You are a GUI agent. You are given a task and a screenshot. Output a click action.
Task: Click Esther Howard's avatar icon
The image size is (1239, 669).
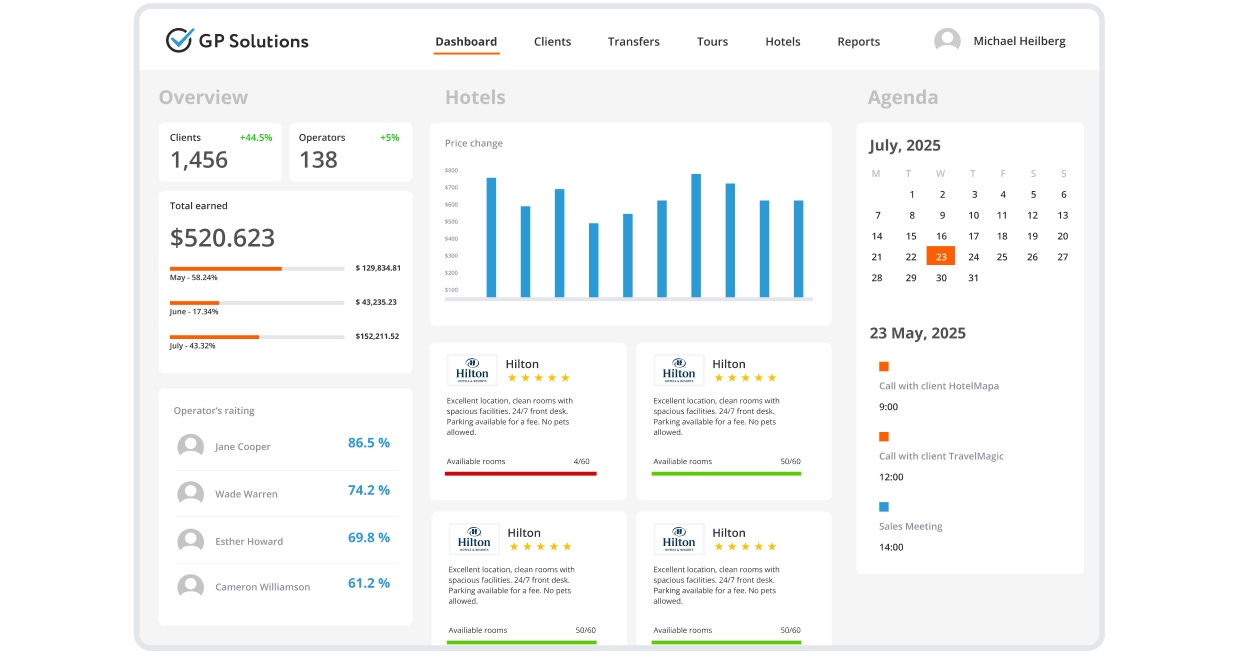click(190, 541)
